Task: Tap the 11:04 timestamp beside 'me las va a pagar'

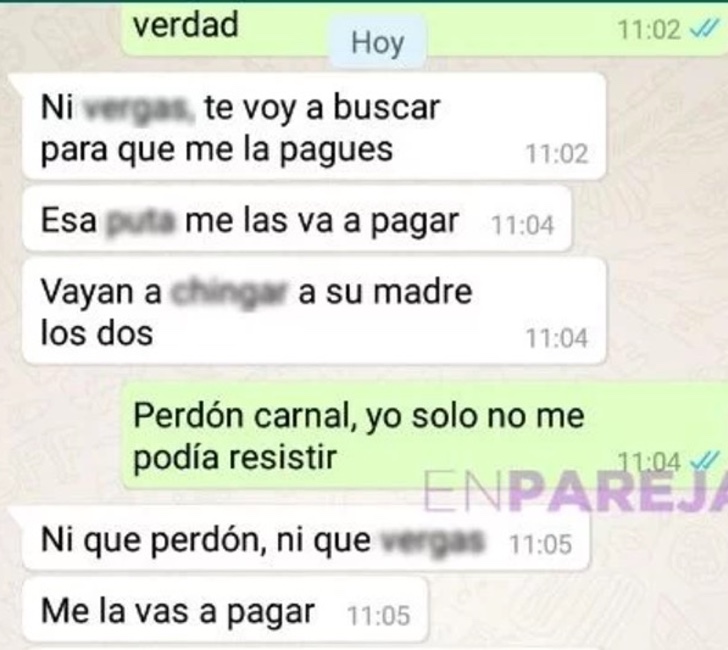Action: pos(523,225)
